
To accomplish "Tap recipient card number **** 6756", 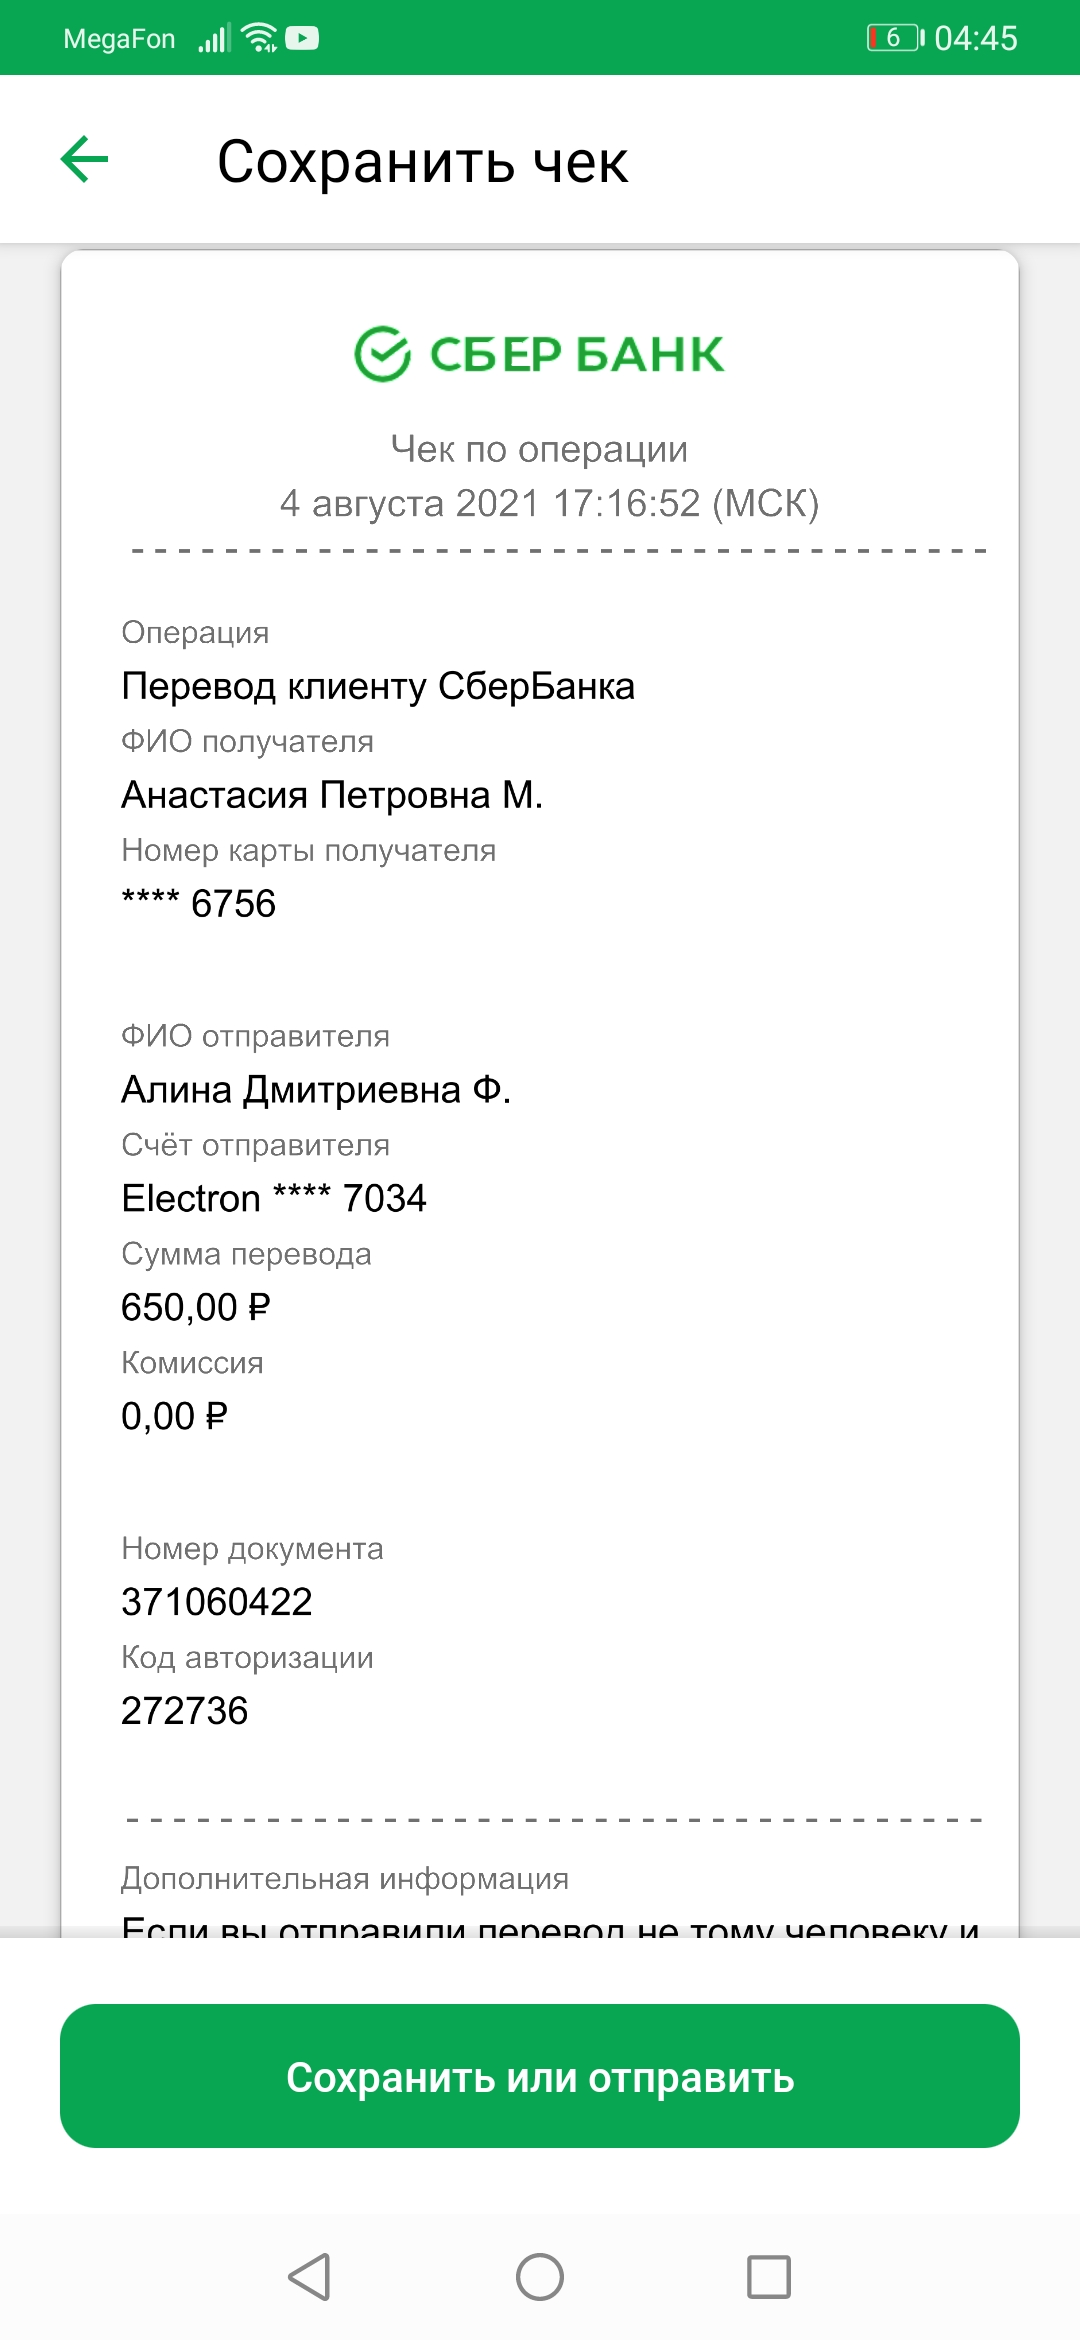I will pyautogui.click(x=198, y=904).
